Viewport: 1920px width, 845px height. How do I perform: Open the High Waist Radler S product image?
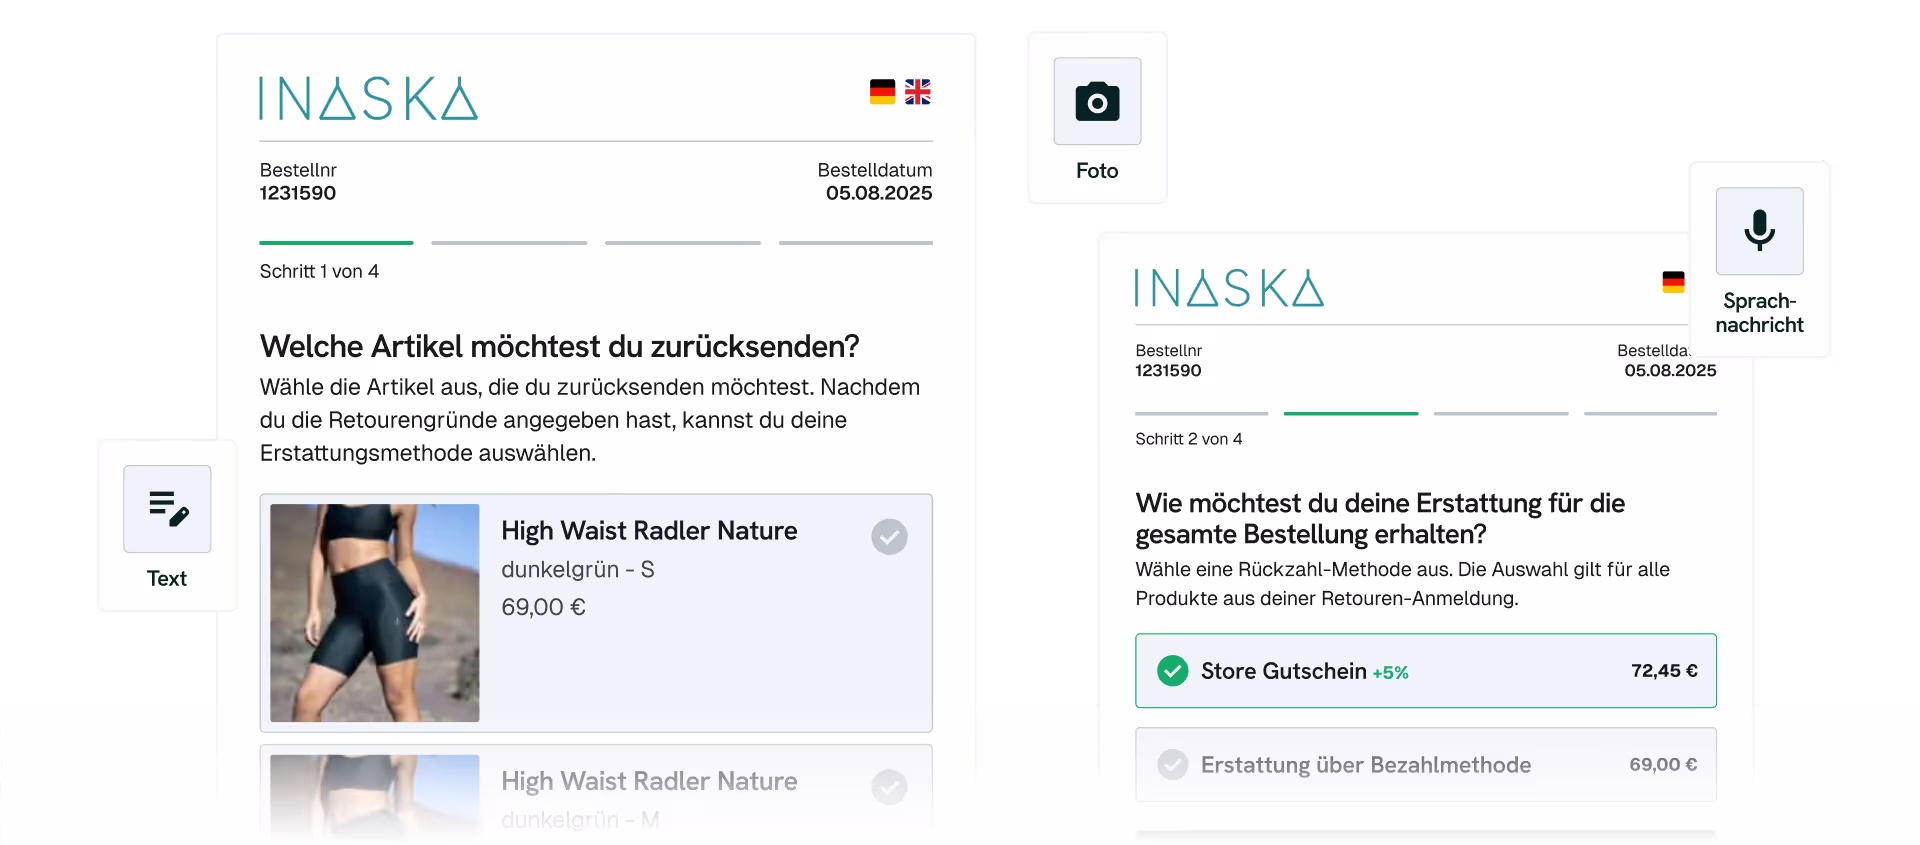374,613
